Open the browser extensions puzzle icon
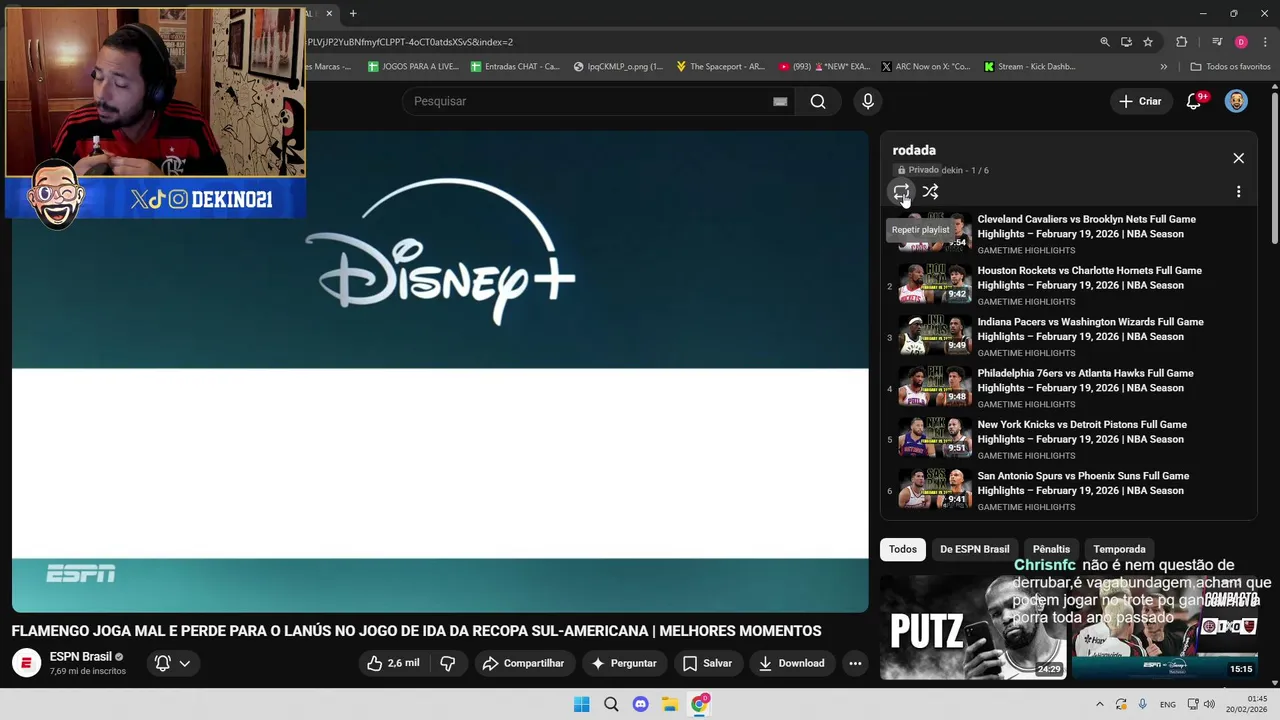 [1181, 42]
